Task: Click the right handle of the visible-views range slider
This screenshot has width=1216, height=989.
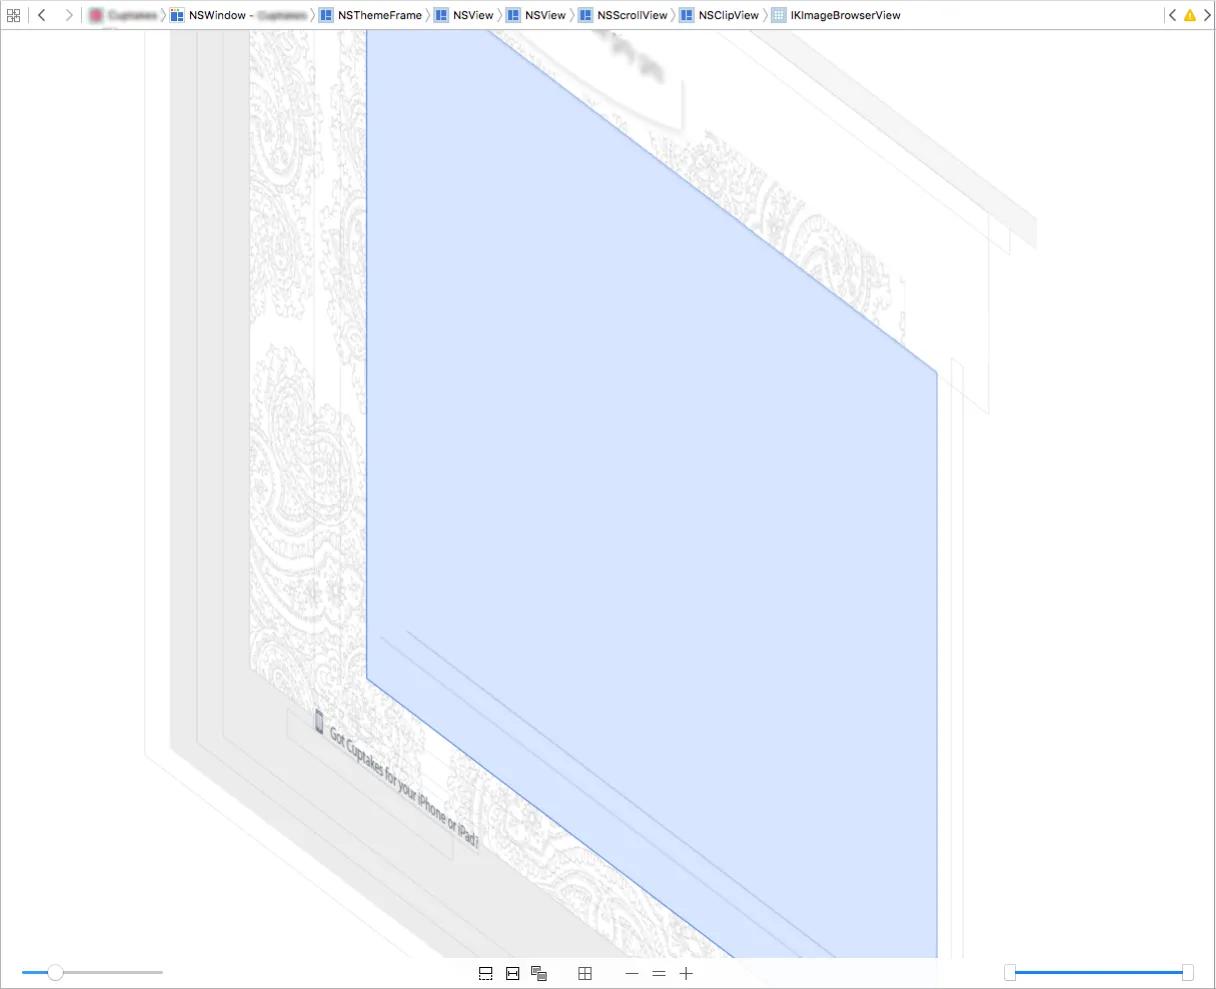Action: [x=1188, y=972]
